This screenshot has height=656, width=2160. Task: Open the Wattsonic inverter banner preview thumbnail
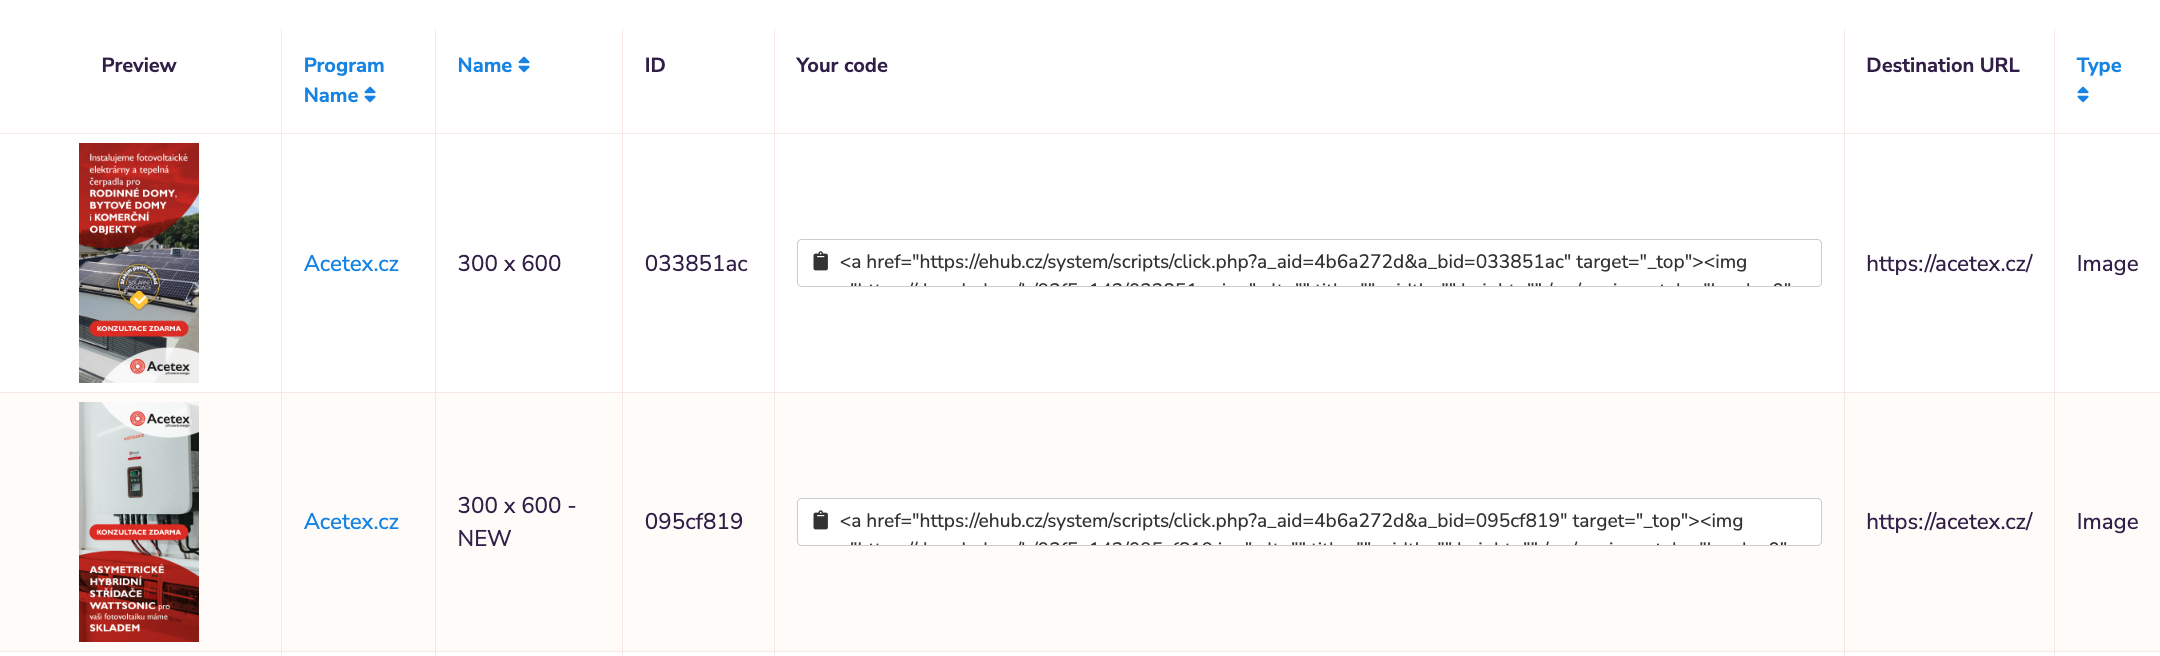pos(139,522)
